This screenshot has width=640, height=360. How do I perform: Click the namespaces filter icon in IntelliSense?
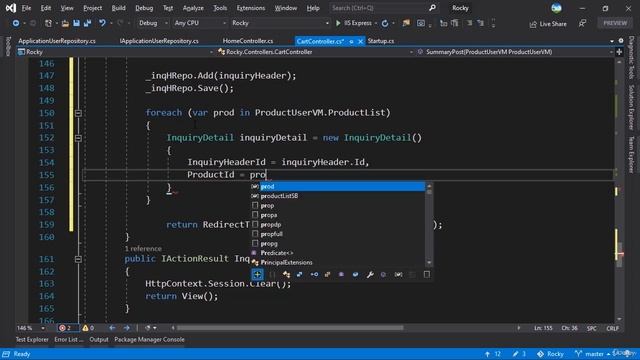(272, 275)
